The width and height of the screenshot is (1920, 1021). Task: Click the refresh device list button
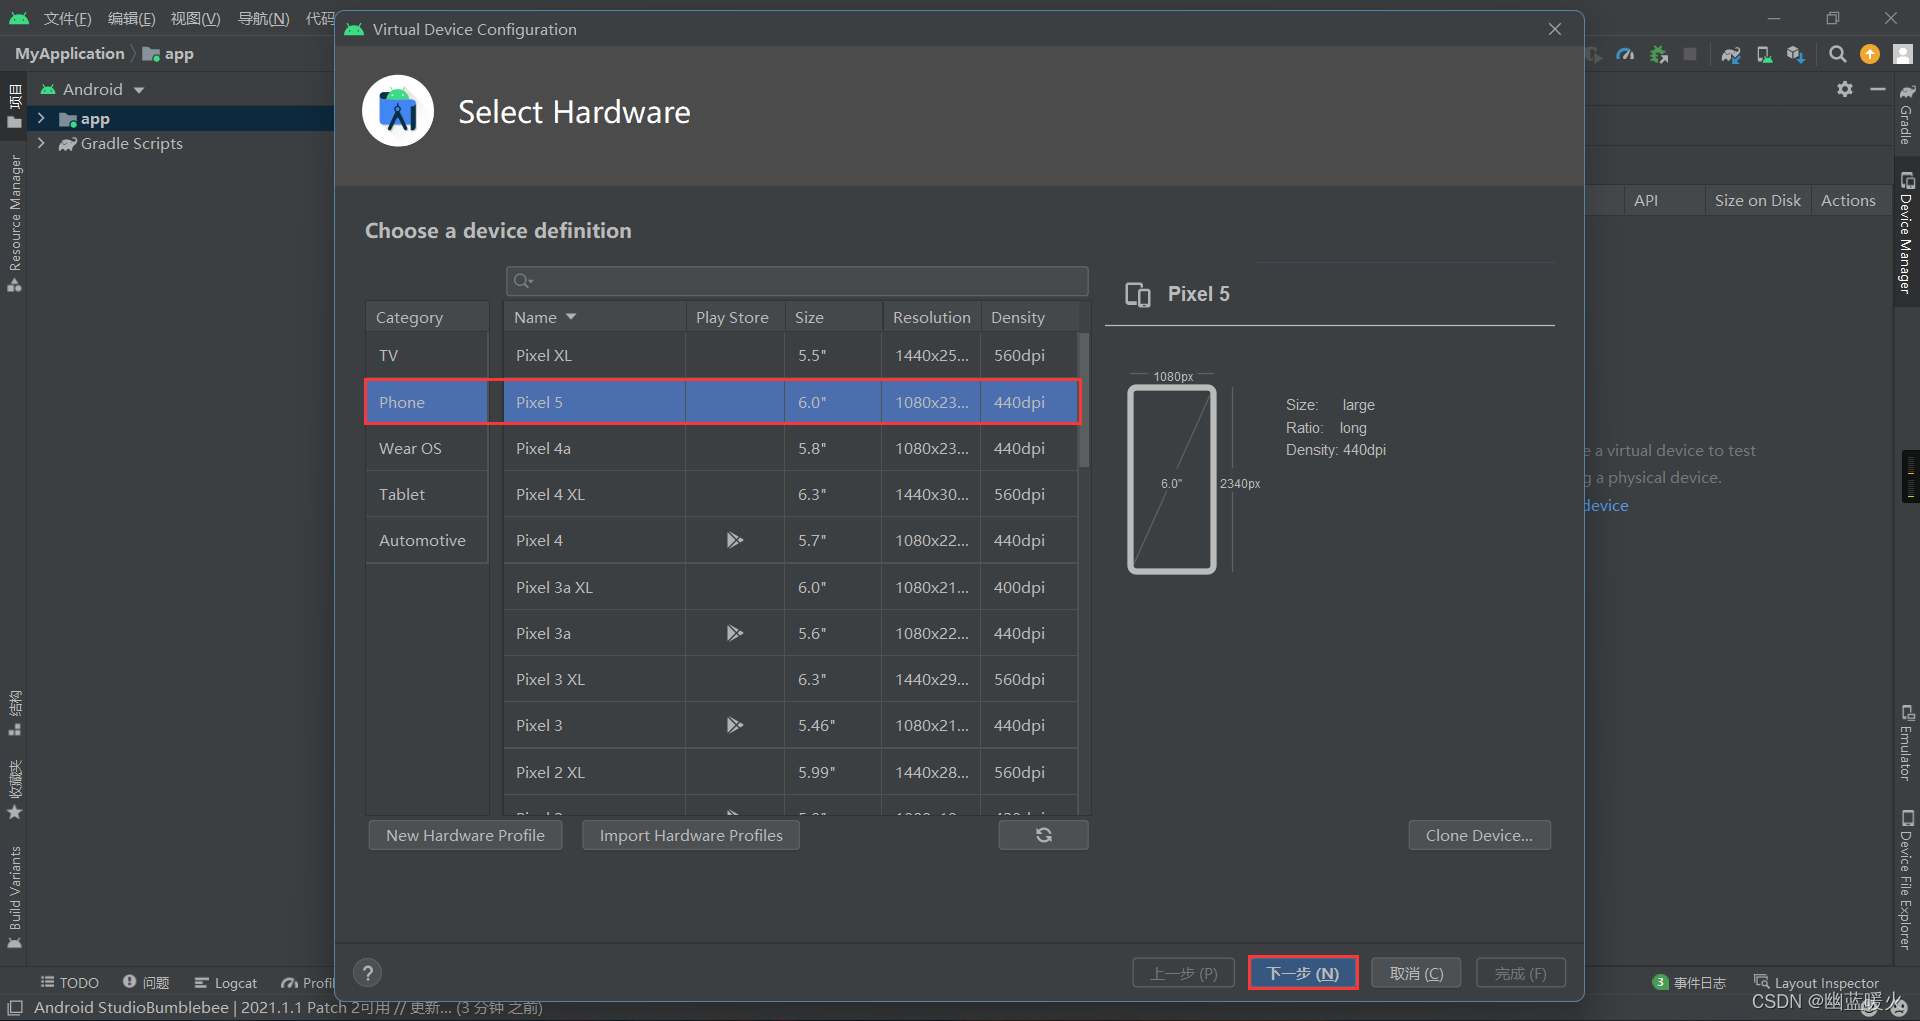(x=1043, y=835)
